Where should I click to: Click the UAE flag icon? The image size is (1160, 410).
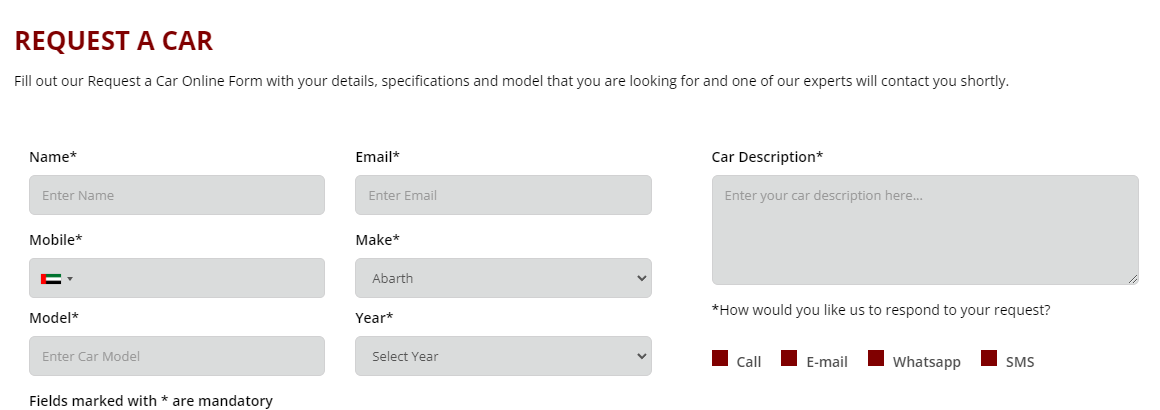pyautogui.click(x=51, y=279)
